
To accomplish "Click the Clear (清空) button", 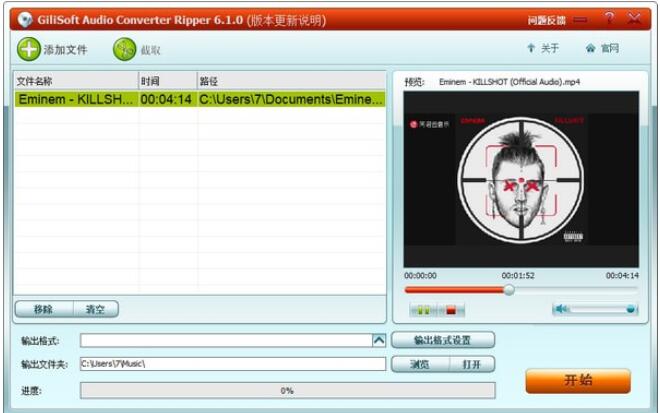I will pos(96,309).
